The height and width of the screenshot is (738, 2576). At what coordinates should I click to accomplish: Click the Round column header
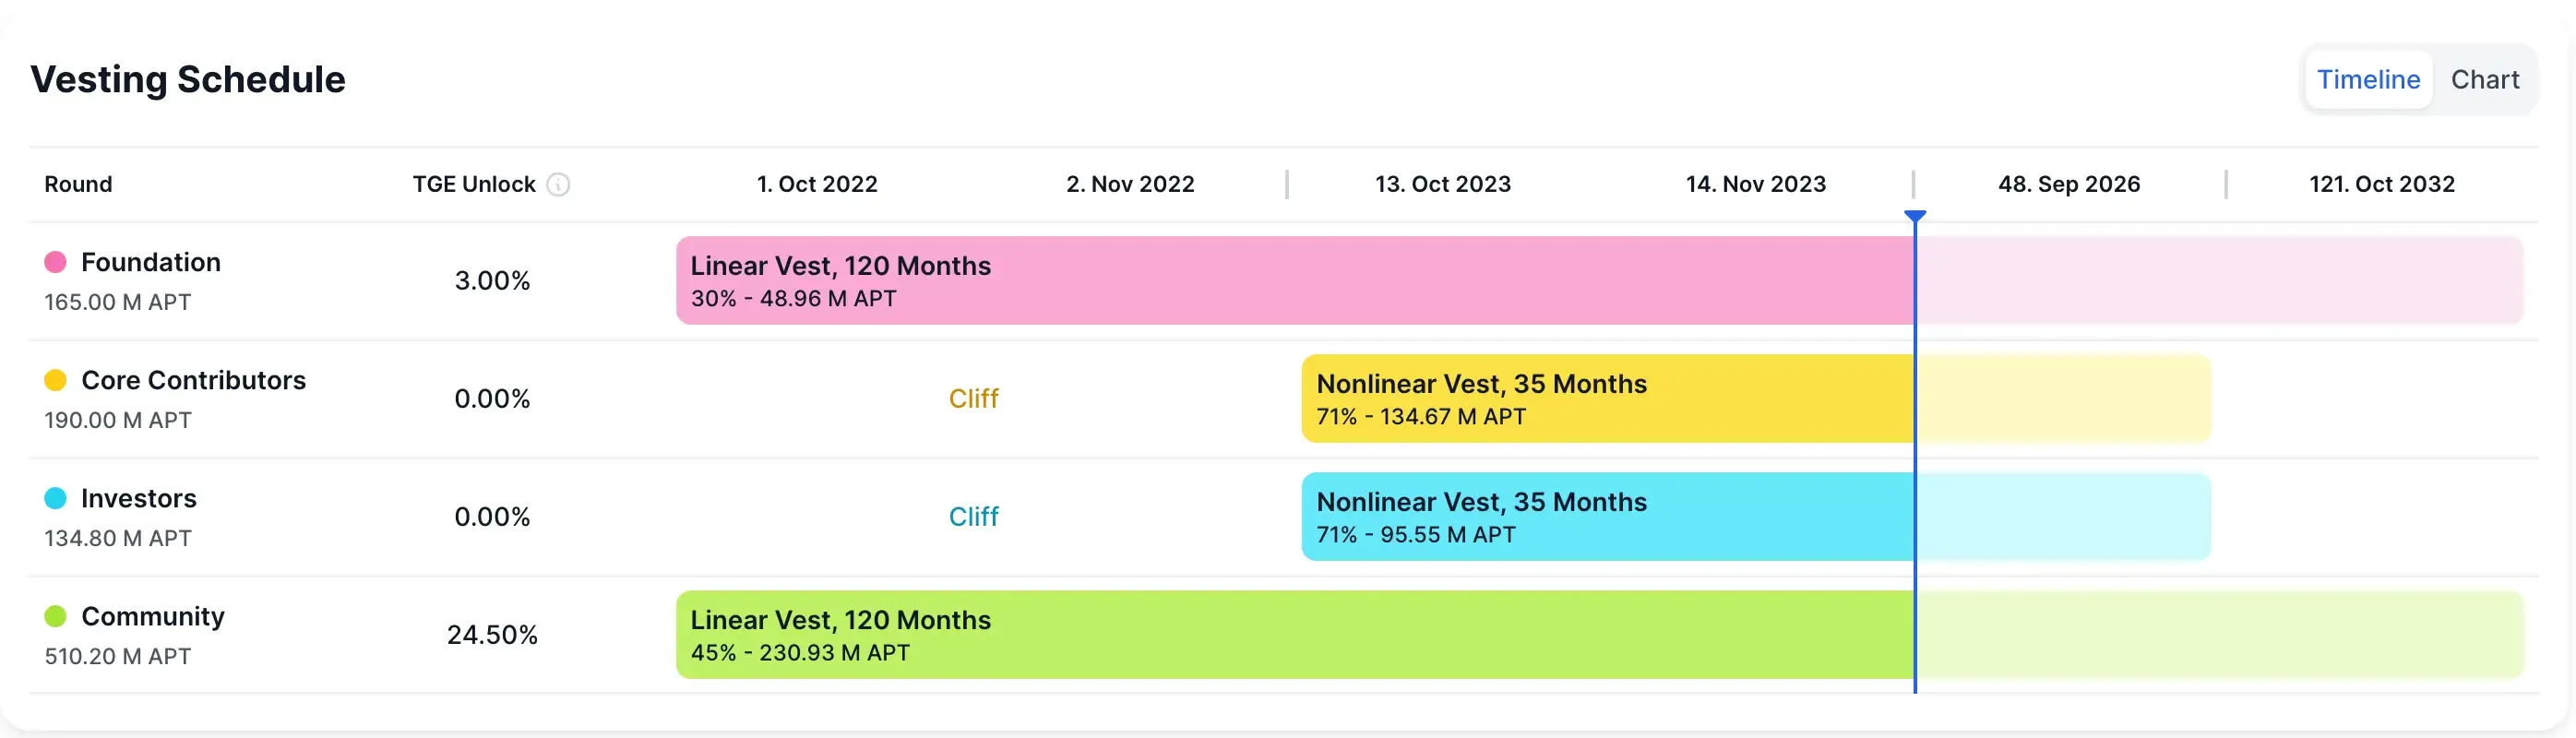tap(78, 185)
